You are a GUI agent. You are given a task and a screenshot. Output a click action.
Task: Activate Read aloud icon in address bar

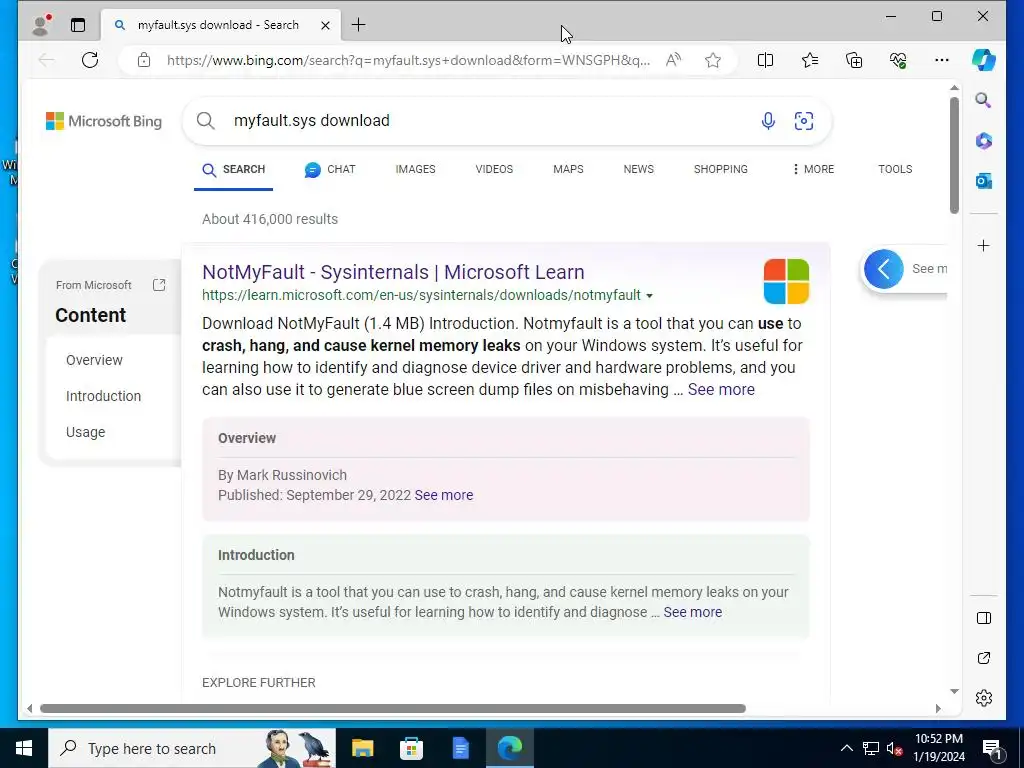click(x=673, y=60)
